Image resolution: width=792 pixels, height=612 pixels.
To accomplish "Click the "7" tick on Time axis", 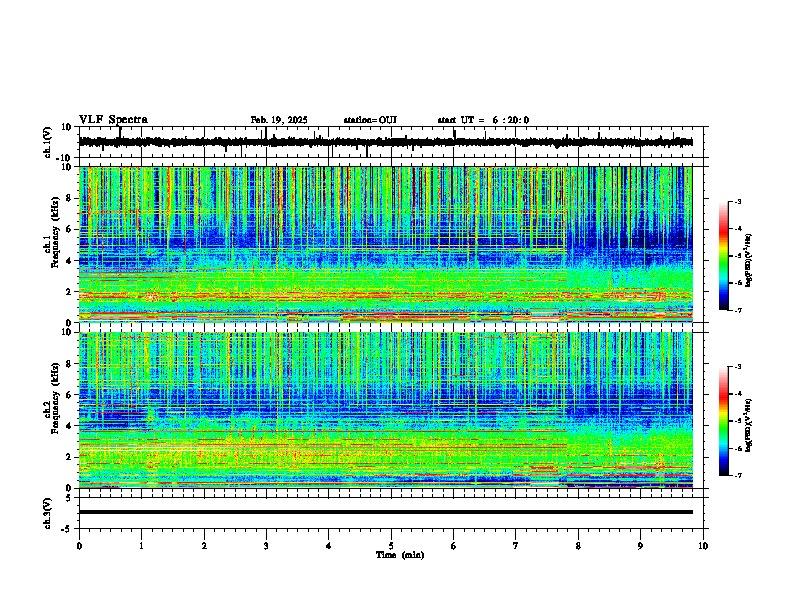I will pos(516,546).
